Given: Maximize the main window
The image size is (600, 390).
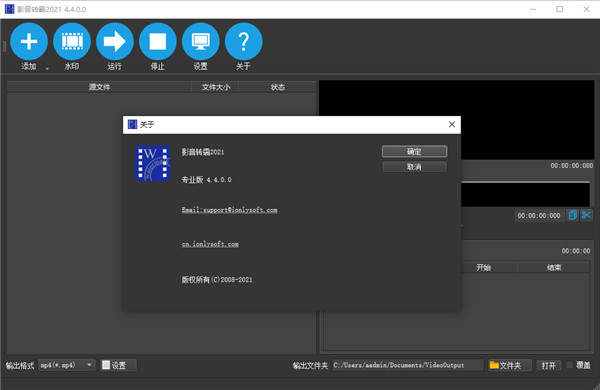Looking at the screenshot, I should click(559, 9).
